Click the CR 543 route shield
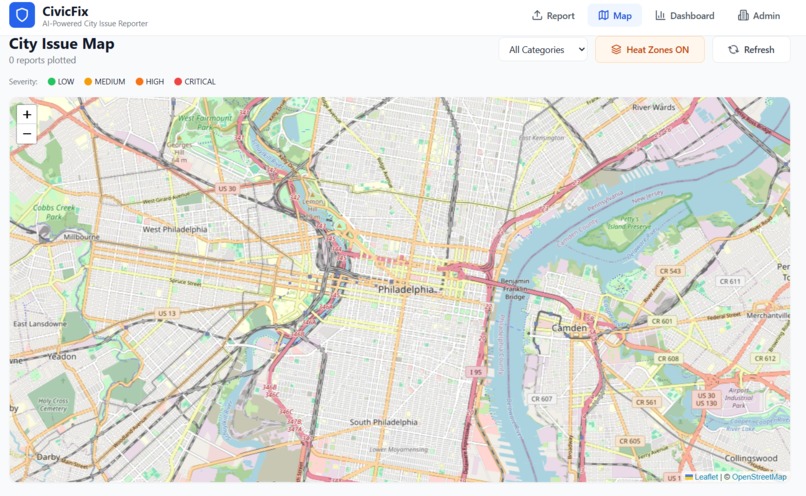 670,271
